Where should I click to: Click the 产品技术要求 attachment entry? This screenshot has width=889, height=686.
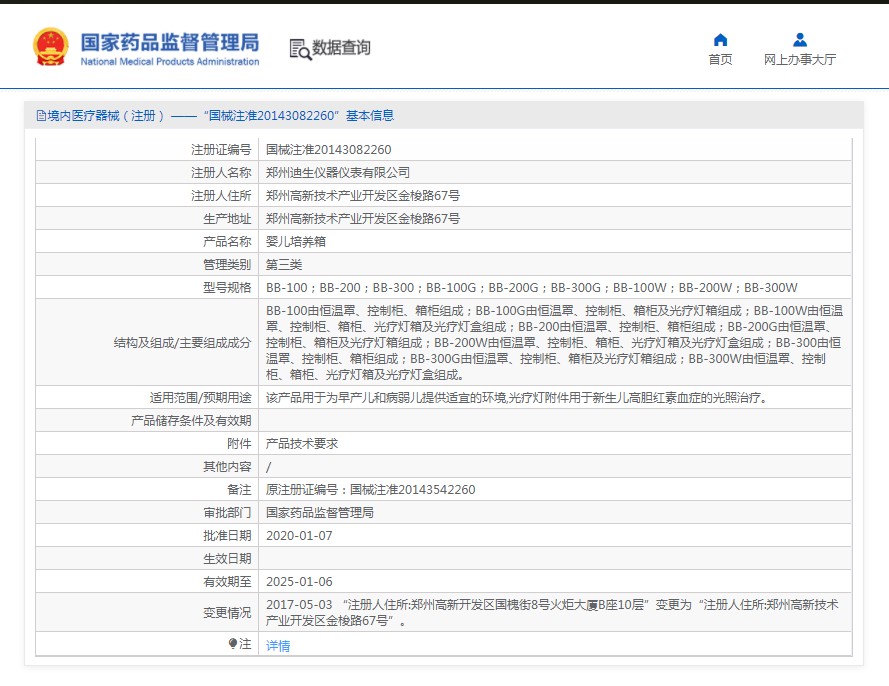[302, 444]
